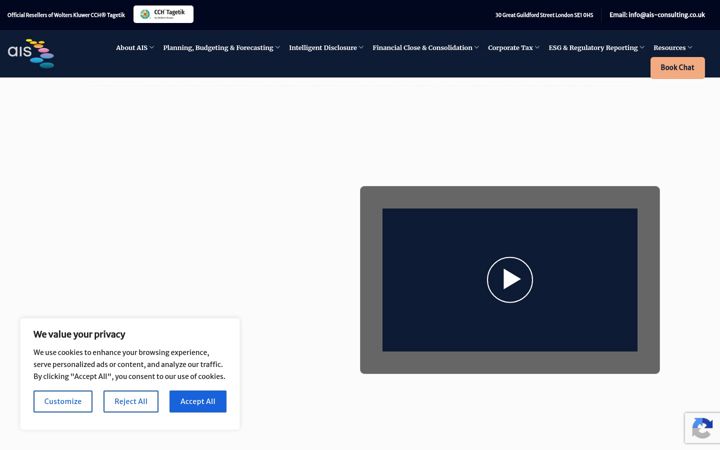Click Customize in cookie banner
This screenshot has height=450, width=720.
63,401
